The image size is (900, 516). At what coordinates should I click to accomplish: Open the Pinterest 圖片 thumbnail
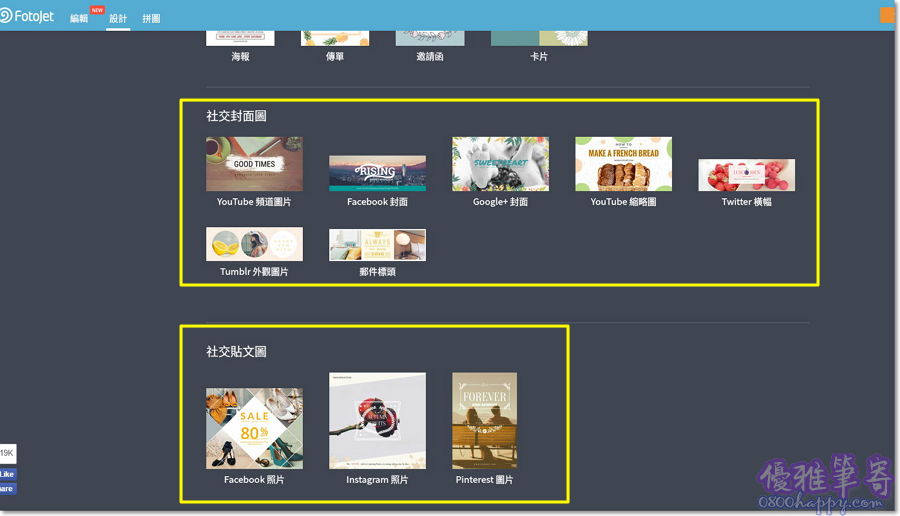(x=484, y=421)
